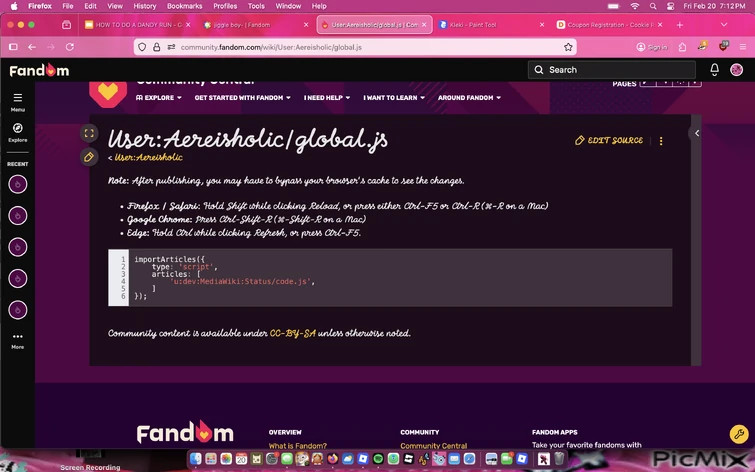Open a new browser tab with plus
755x472 pixels.
click(680, 25)
